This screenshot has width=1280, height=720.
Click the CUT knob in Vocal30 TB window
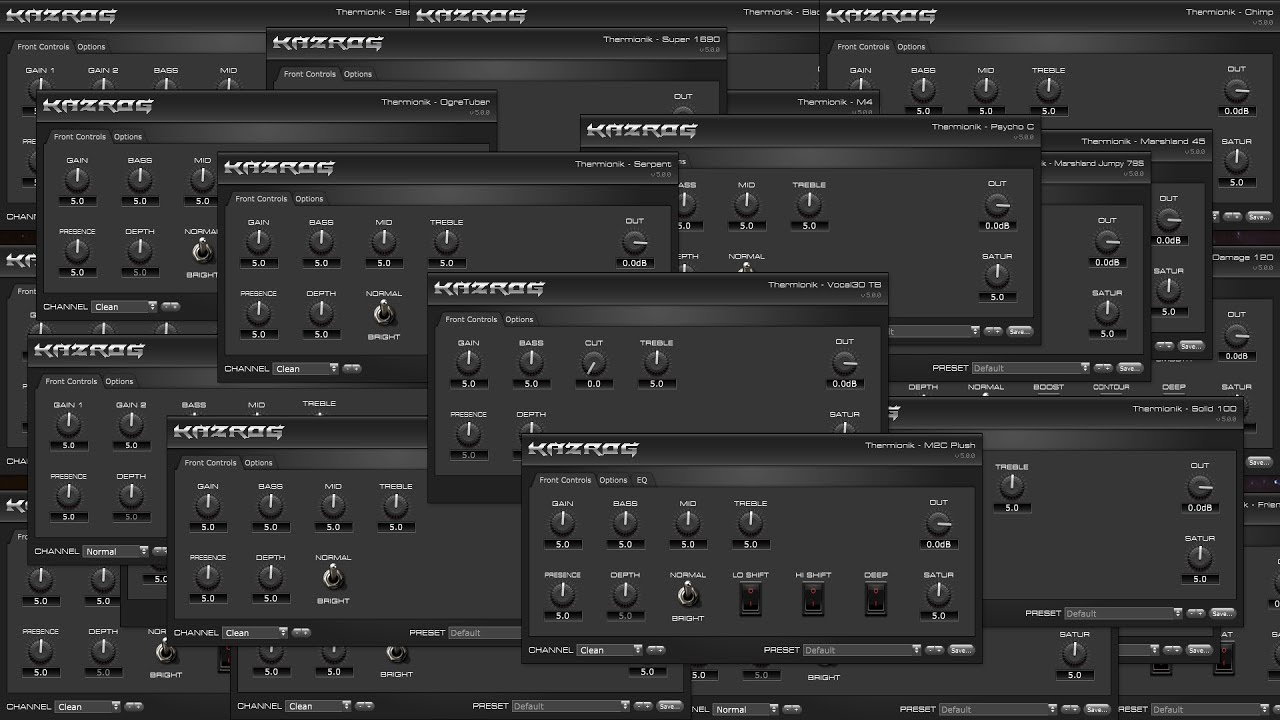594,362
